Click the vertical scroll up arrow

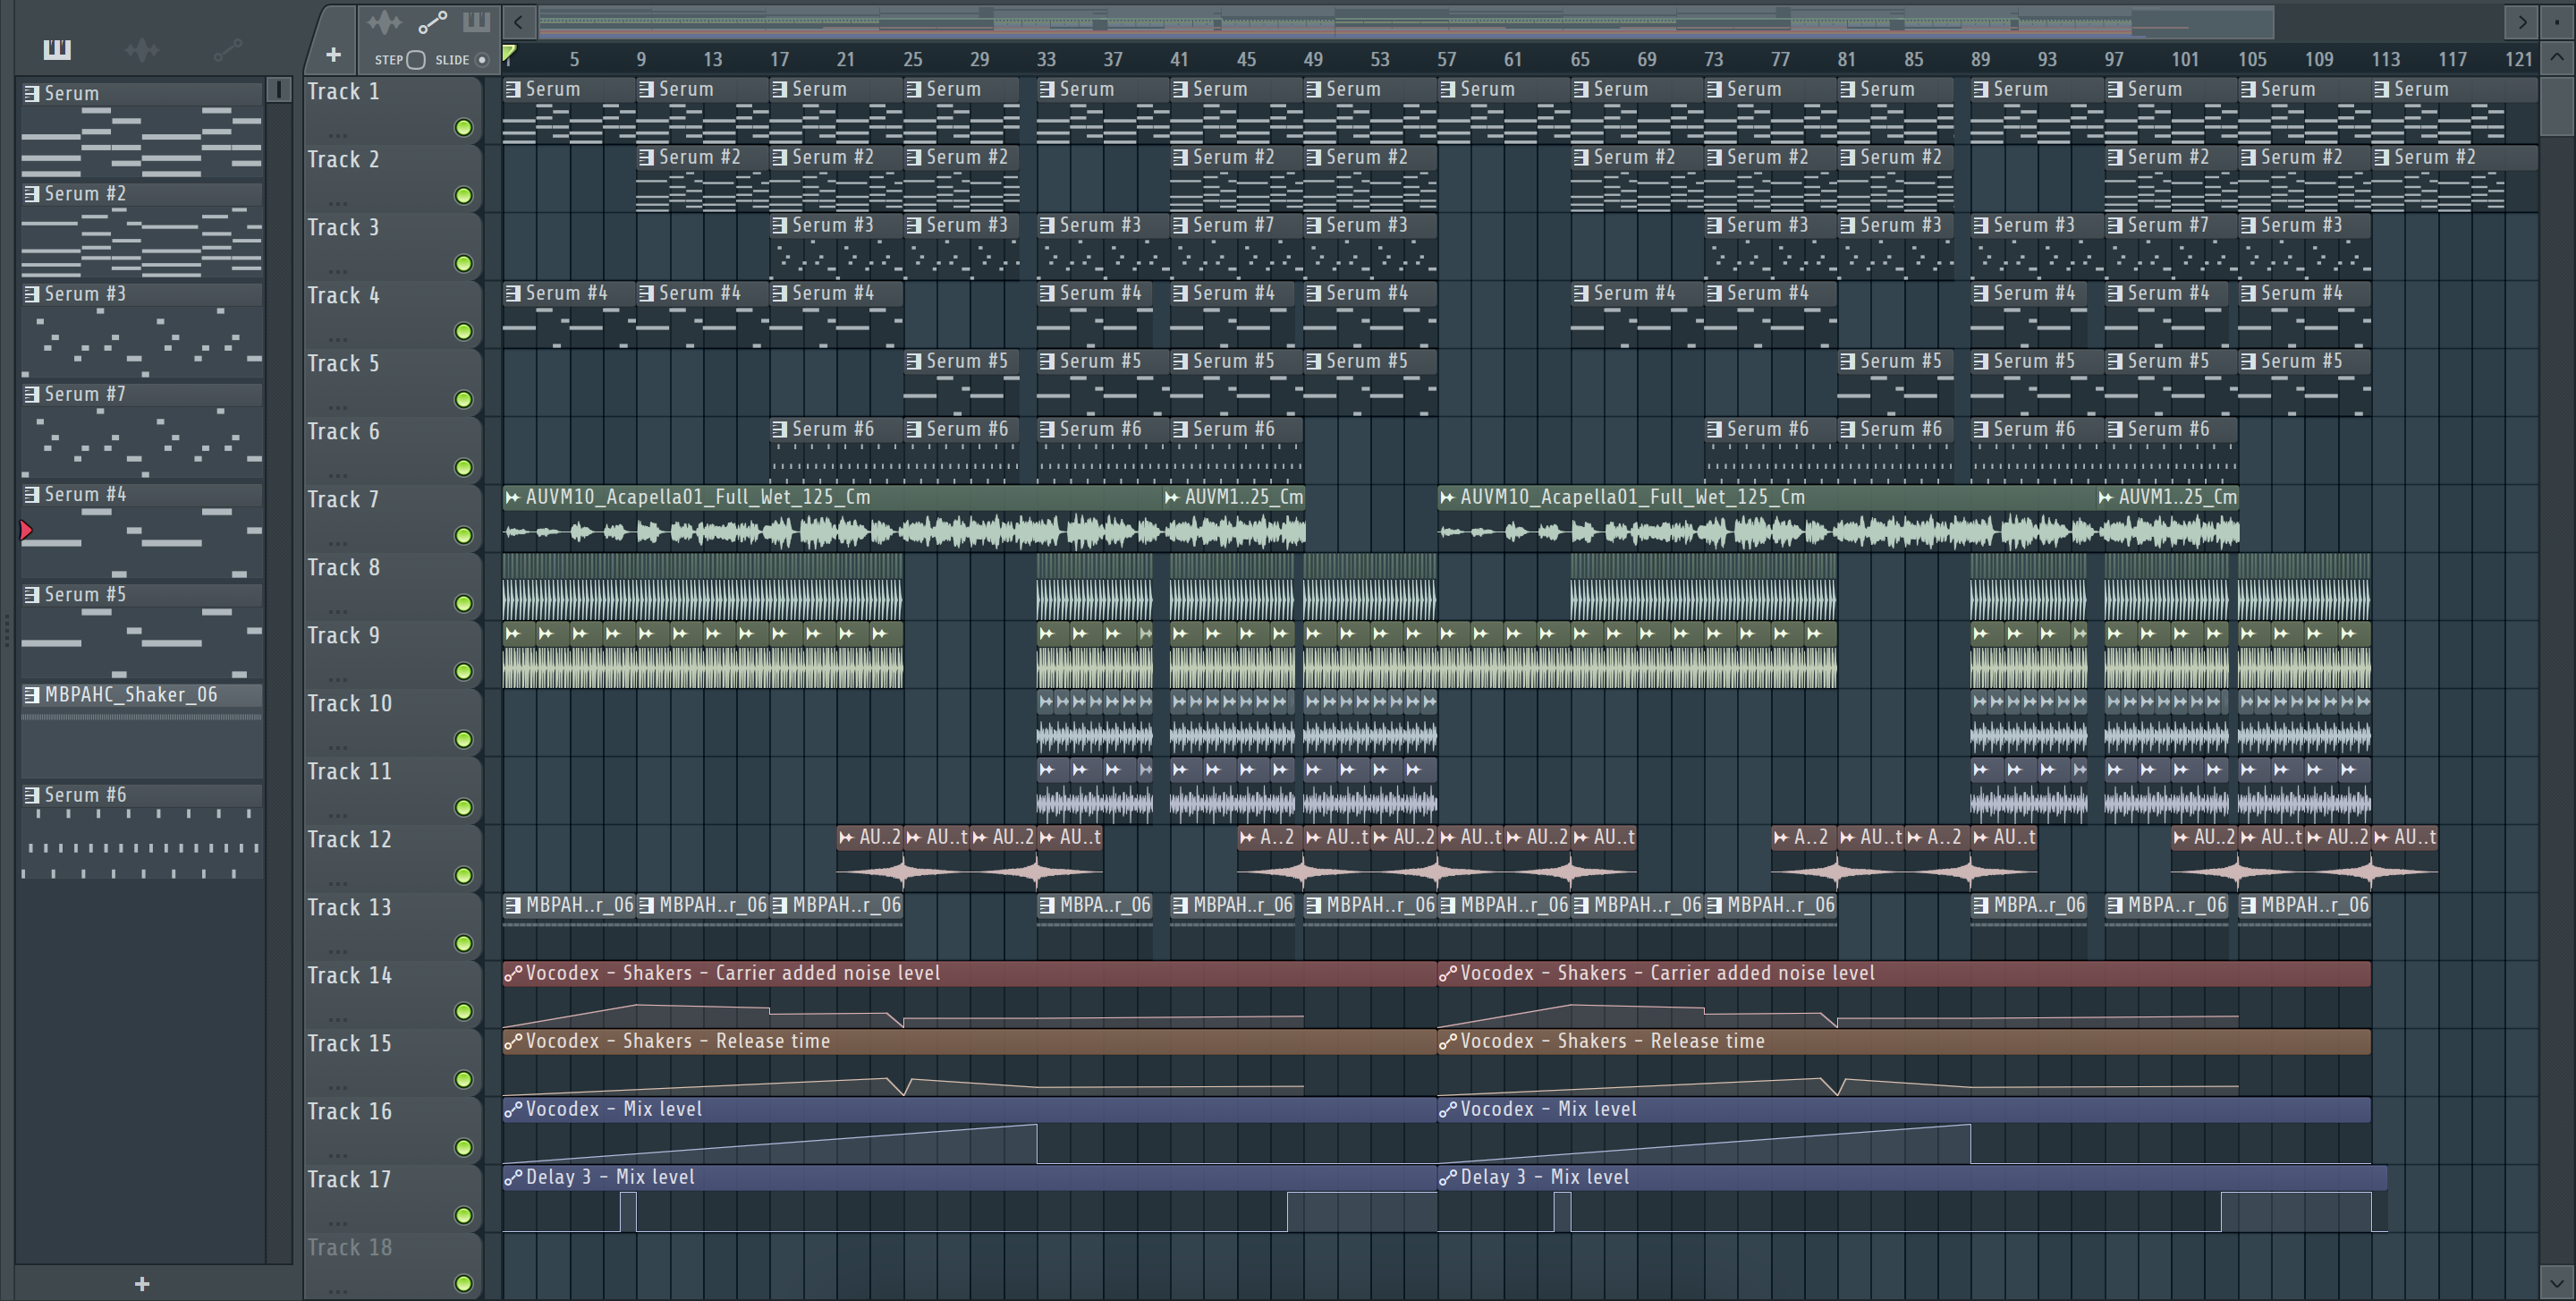[2557, 57]
